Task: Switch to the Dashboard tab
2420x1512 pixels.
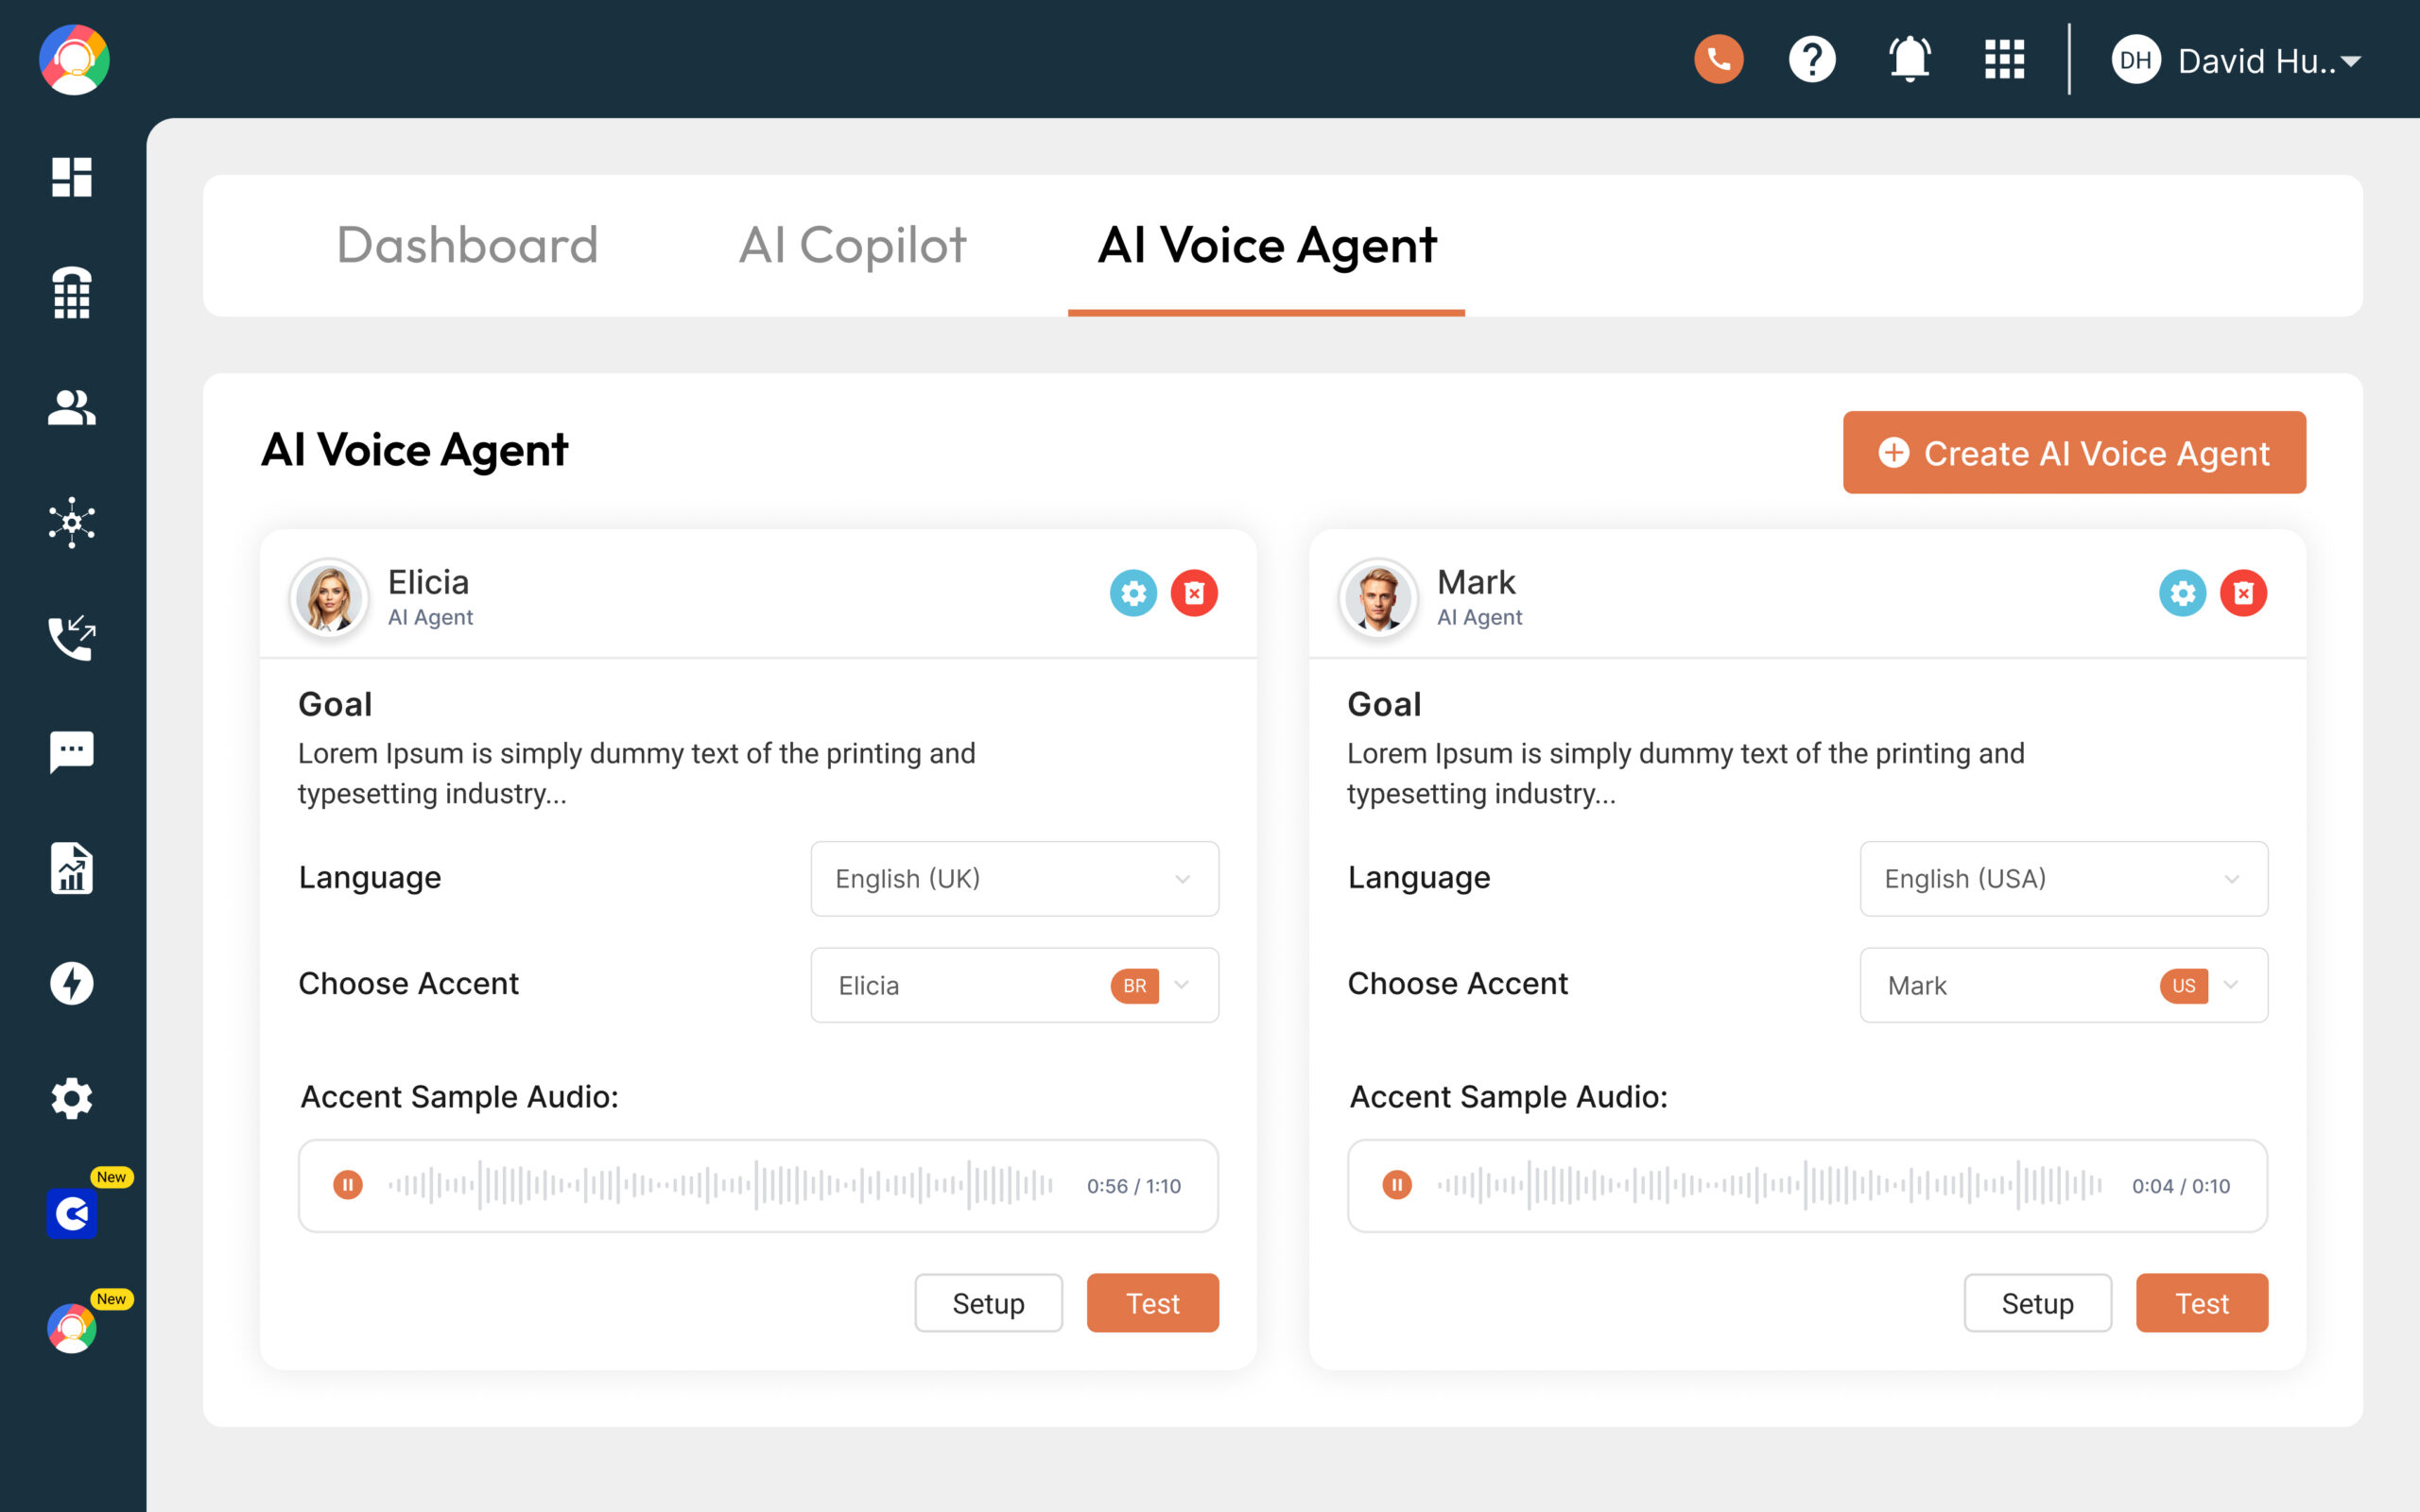Action: (x=467, y=245)
